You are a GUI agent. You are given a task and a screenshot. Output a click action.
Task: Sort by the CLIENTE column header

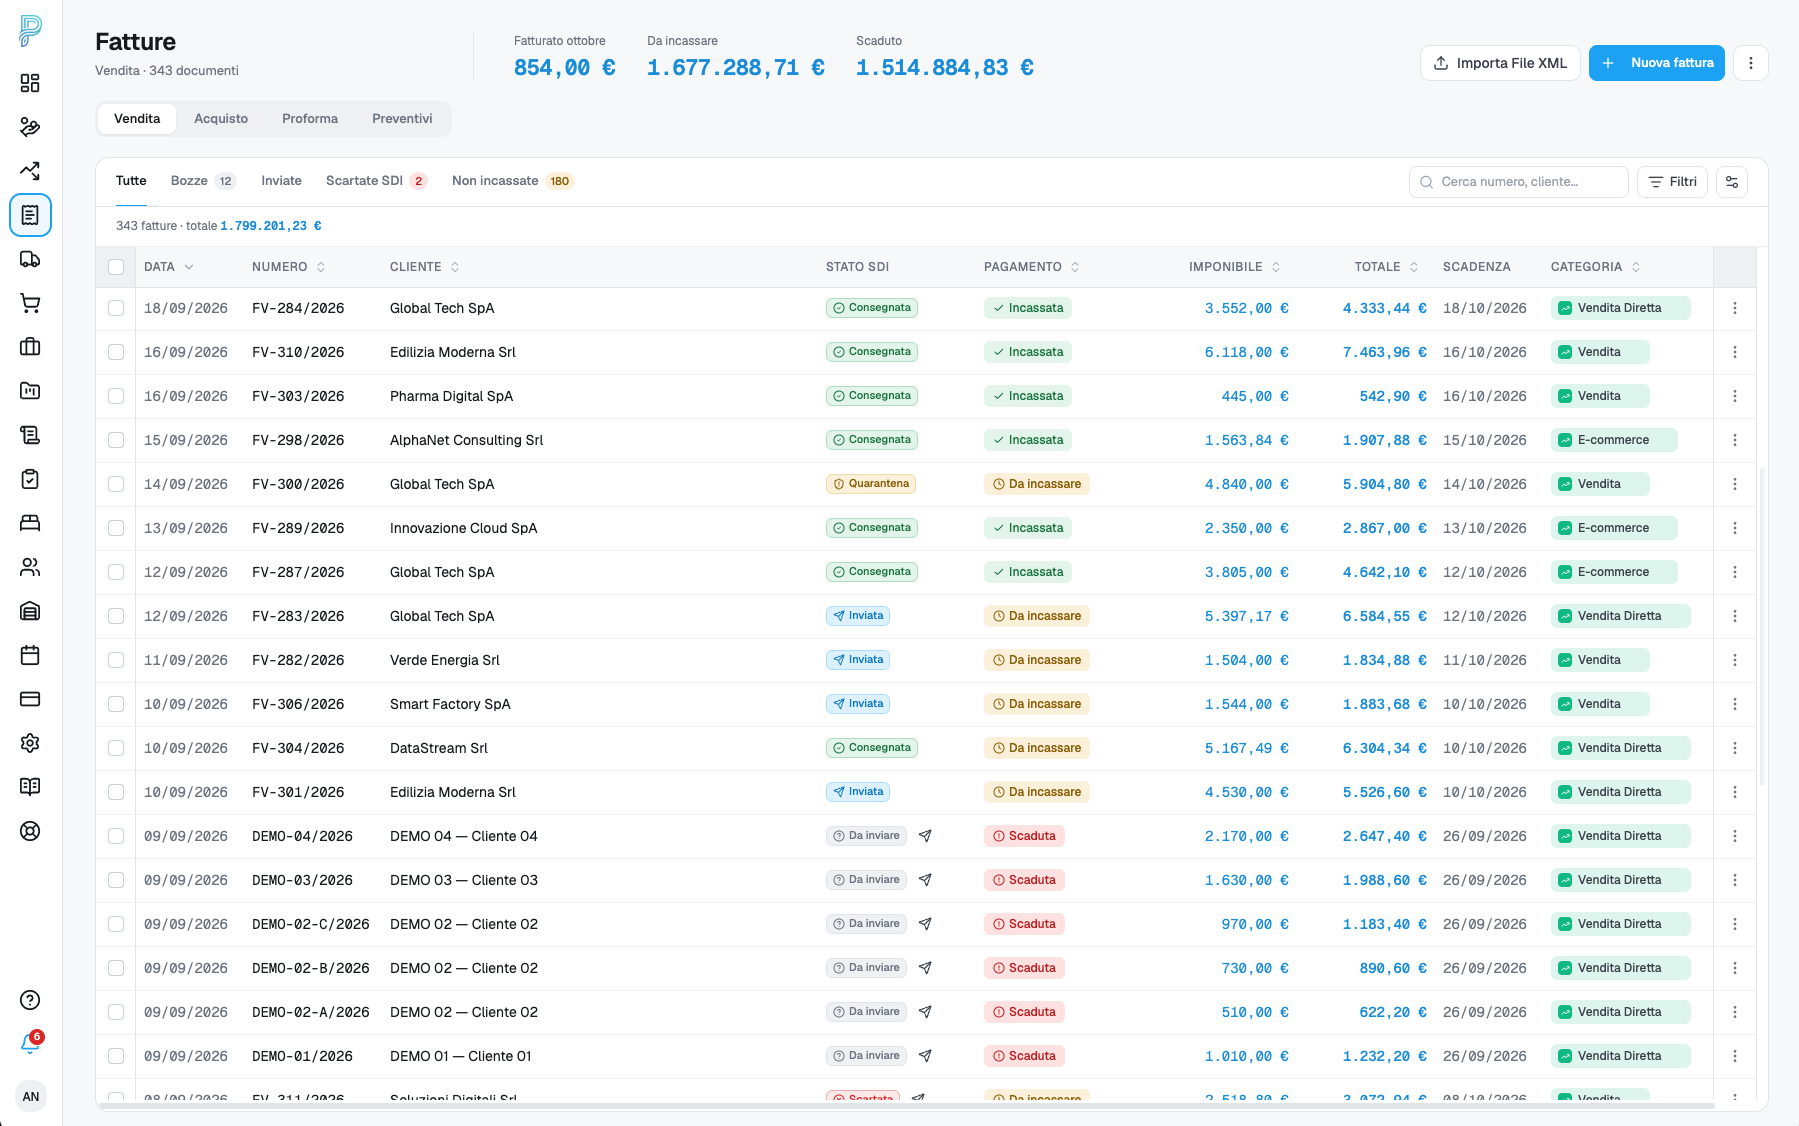tap(425, 267)
